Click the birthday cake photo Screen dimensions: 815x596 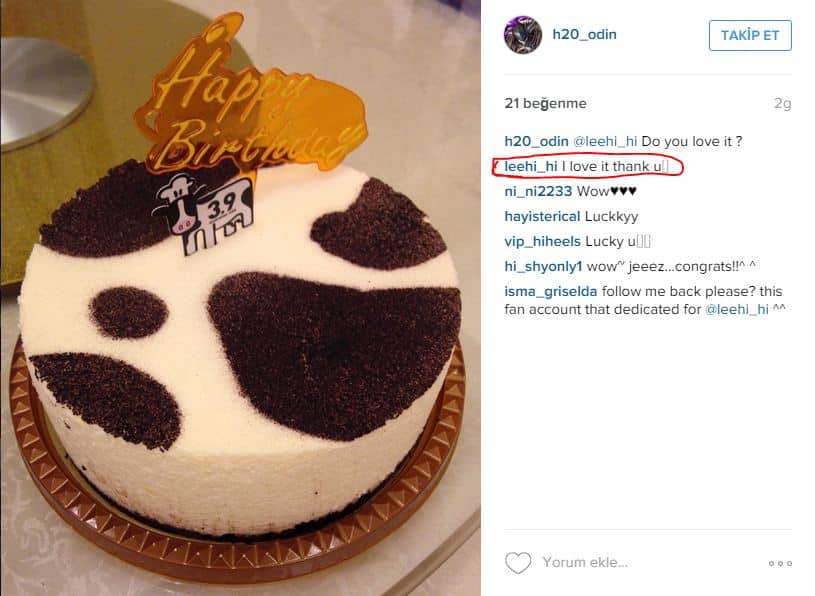240,298
